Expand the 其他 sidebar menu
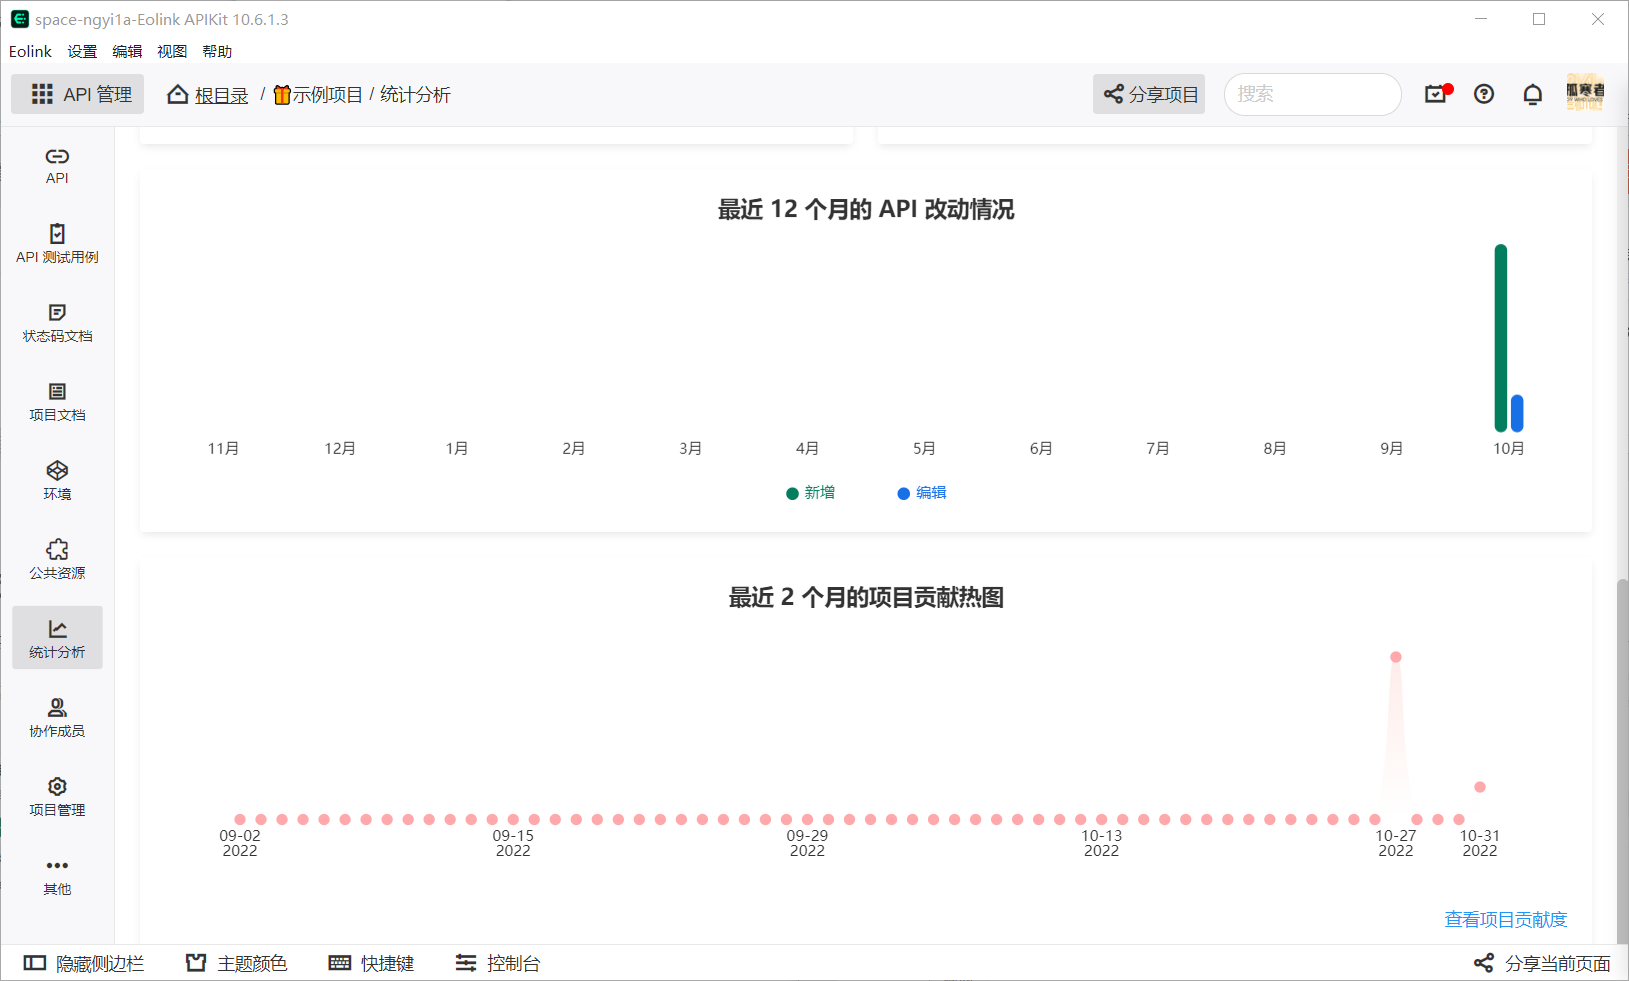Screen dimensions: 1629x981 (x=57, y=874)
